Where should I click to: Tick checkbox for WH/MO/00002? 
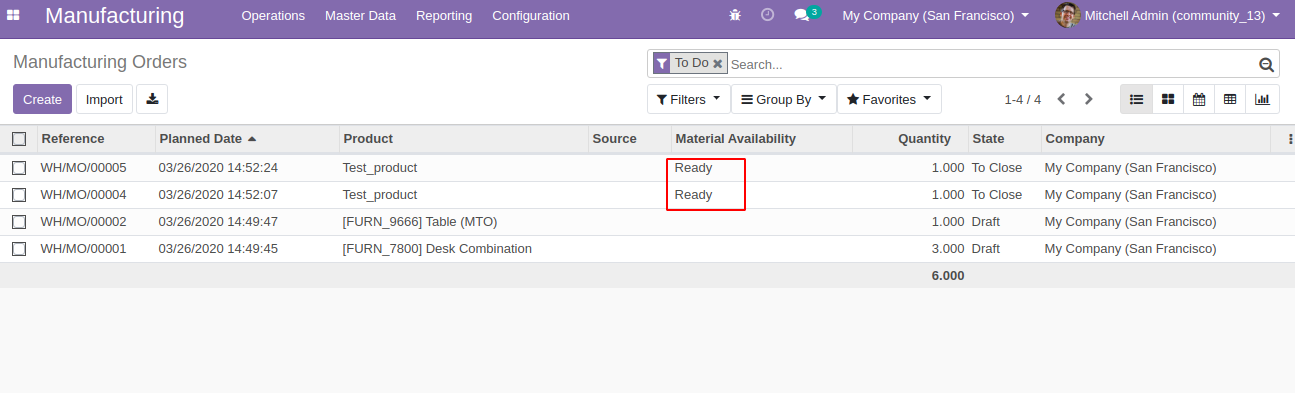[x=19, y=222]
